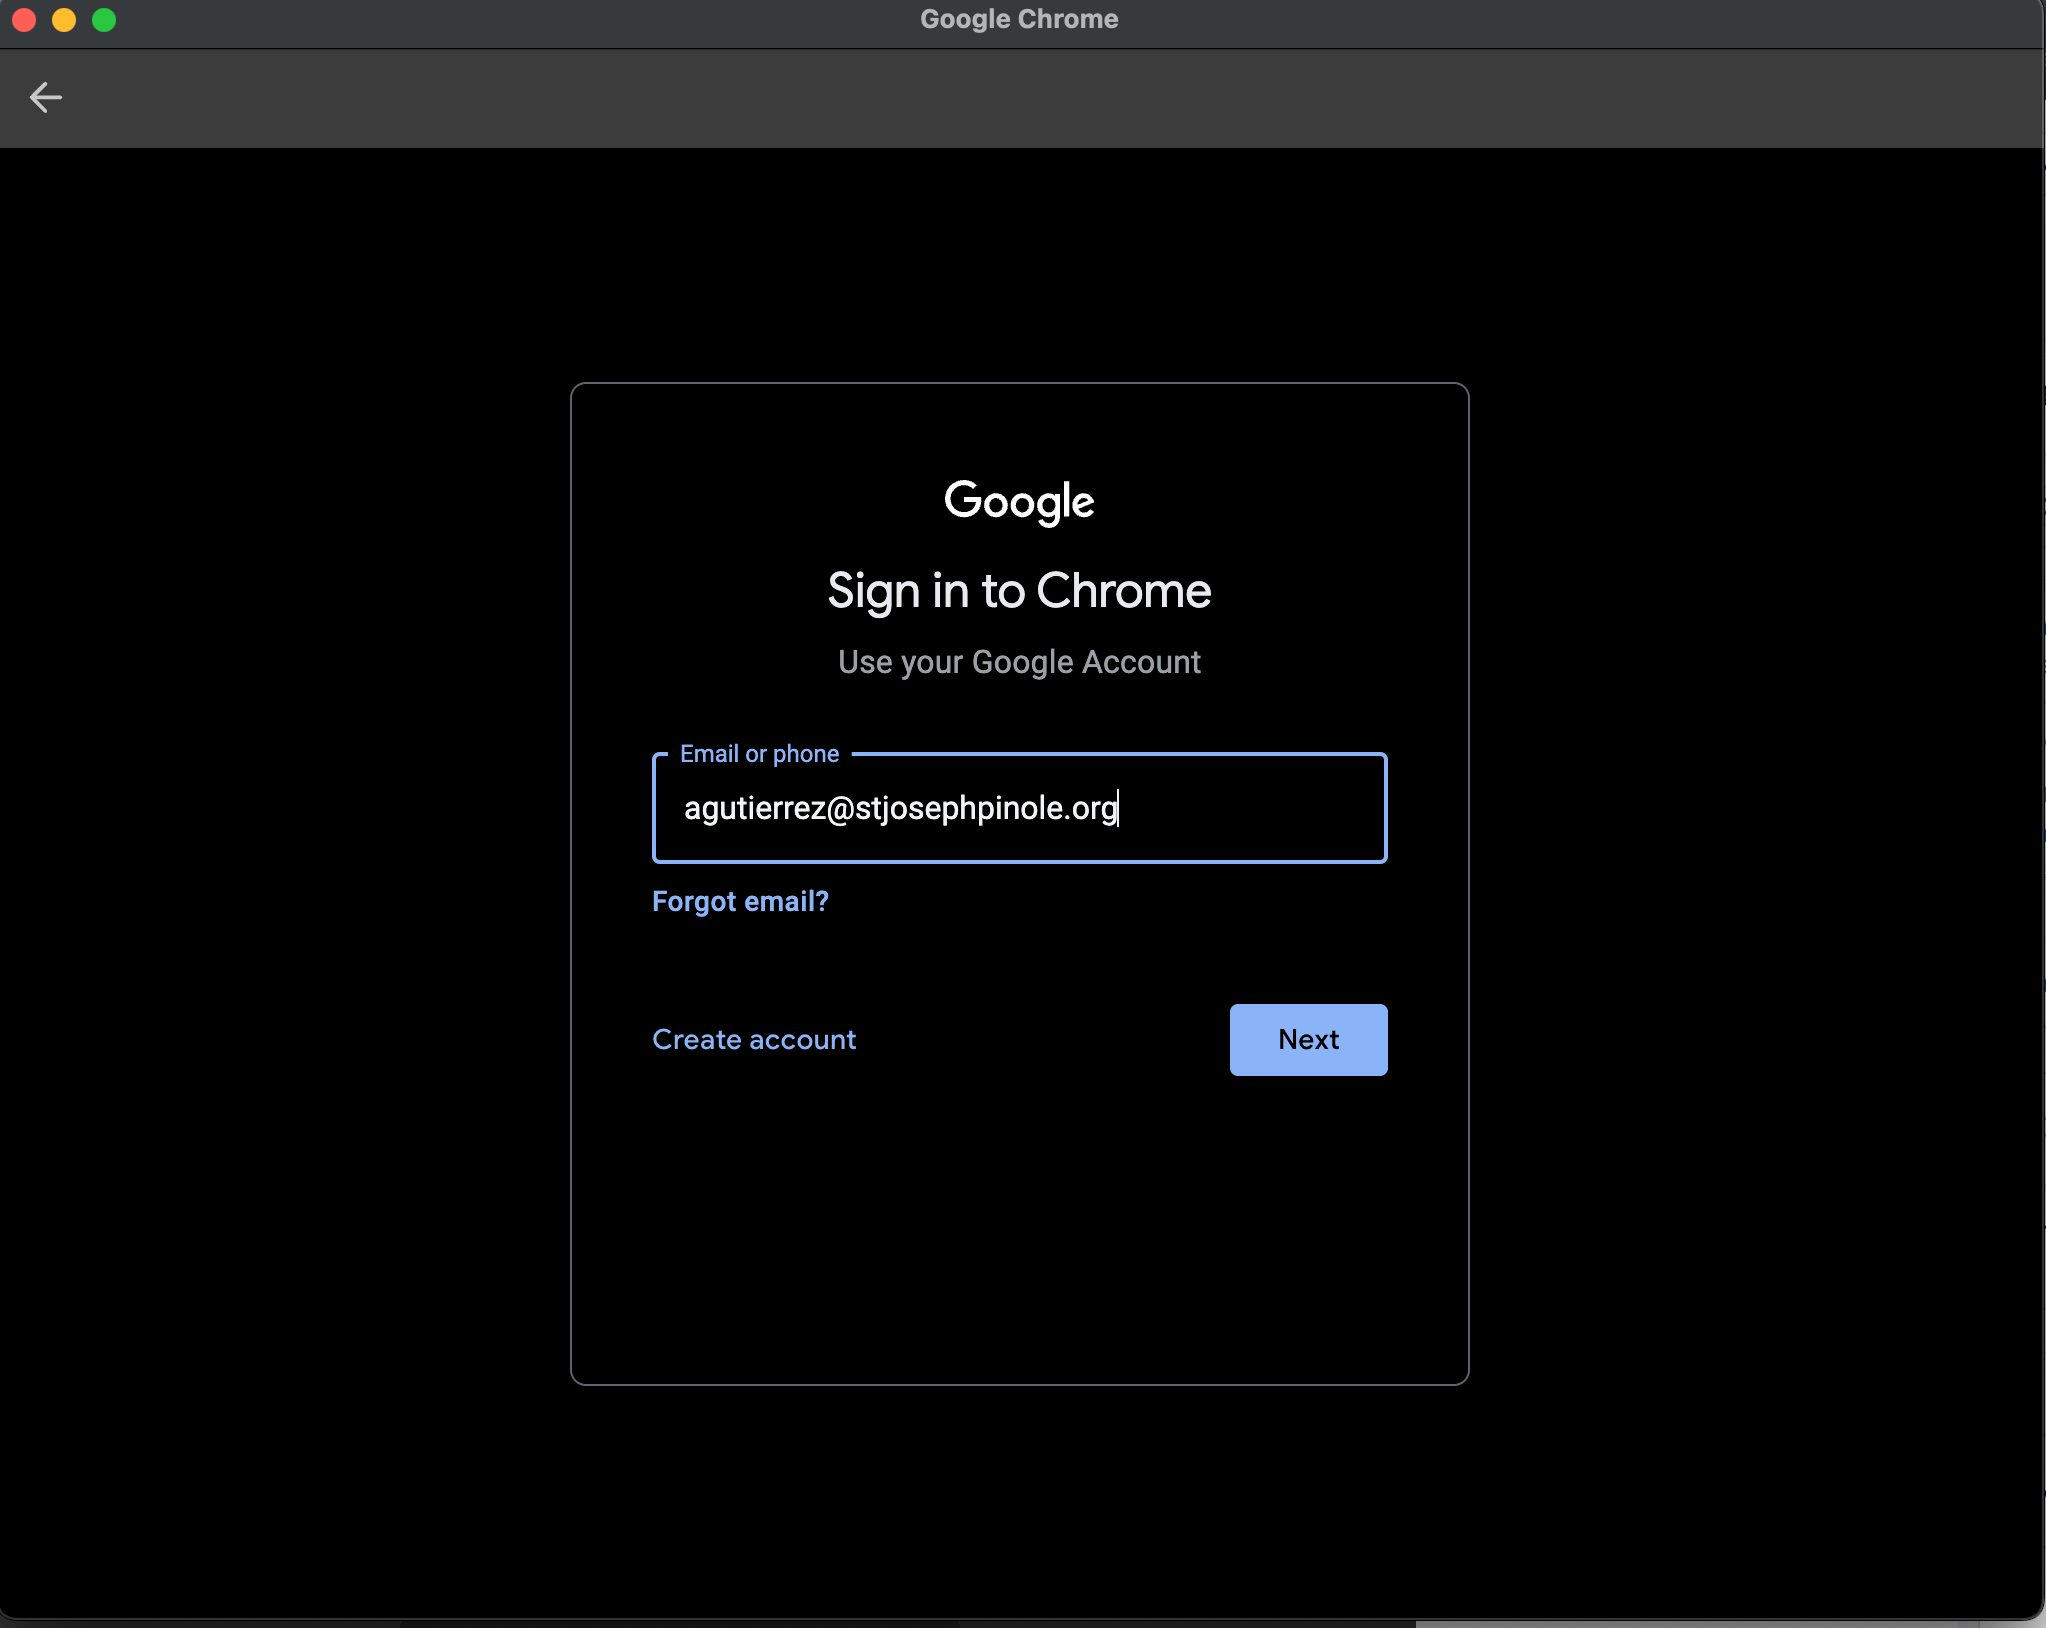Select the Create account link

[x=754, y=1039]
